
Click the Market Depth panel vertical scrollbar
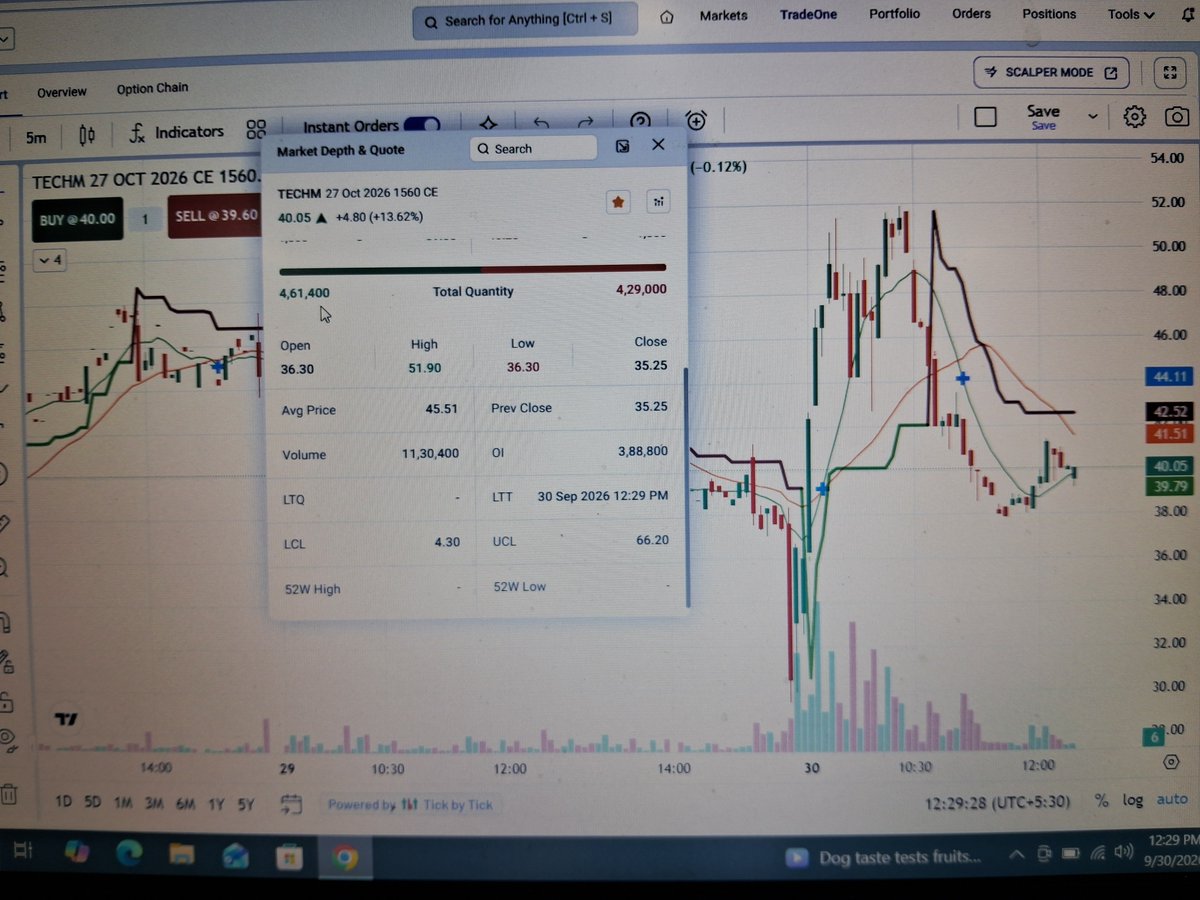[x=686, y=487]
